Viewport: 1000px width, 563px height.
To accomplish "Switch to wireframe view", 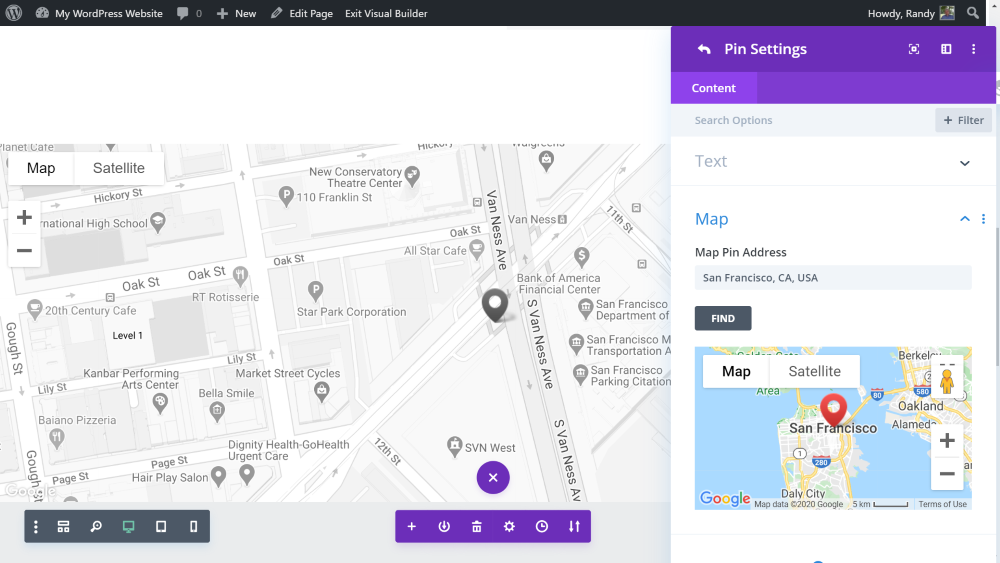I will (63, 527).
